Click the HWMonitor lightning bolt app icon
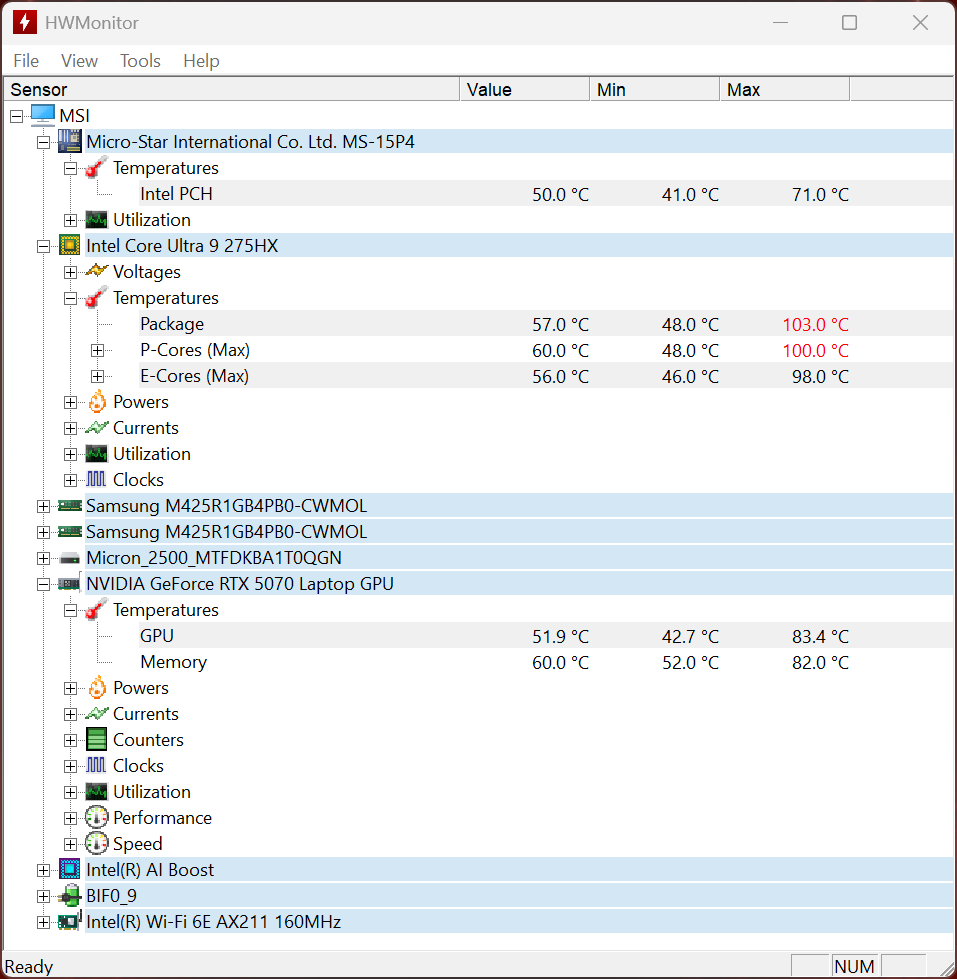 (24, 22)
